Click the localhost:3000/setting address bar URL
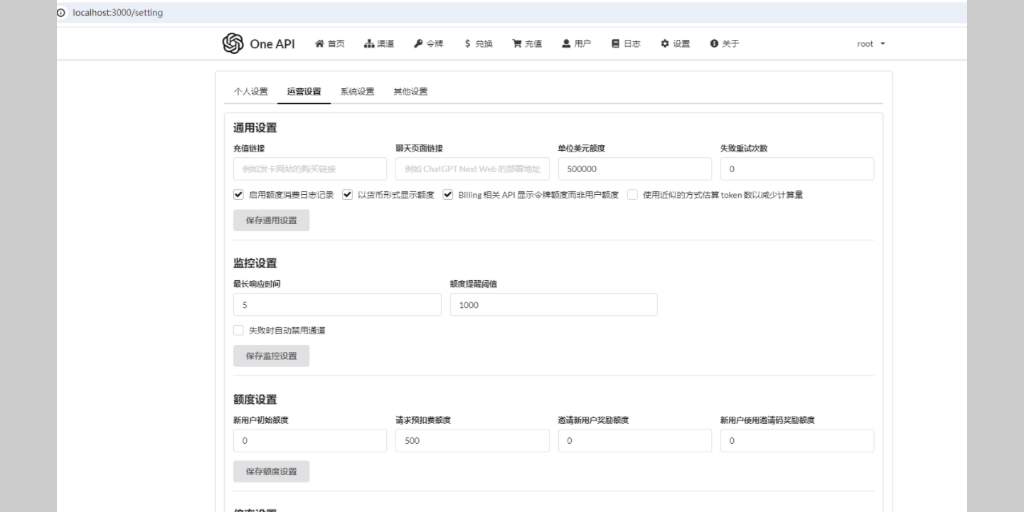1024x512 pixels. pos(118,12)
